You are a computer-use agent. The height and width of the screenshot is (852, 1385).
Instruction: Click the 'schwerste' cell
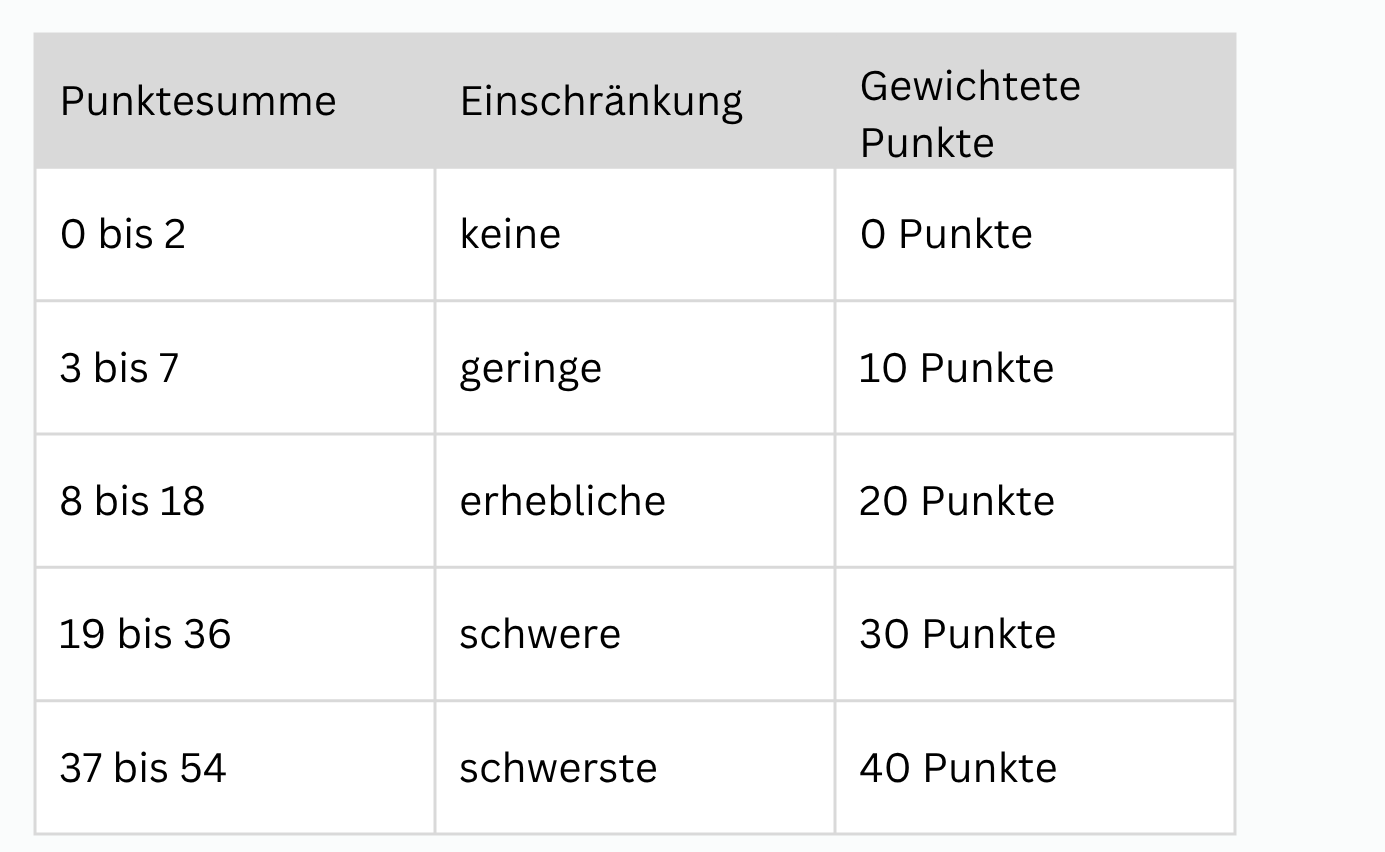tap(635, 768)
